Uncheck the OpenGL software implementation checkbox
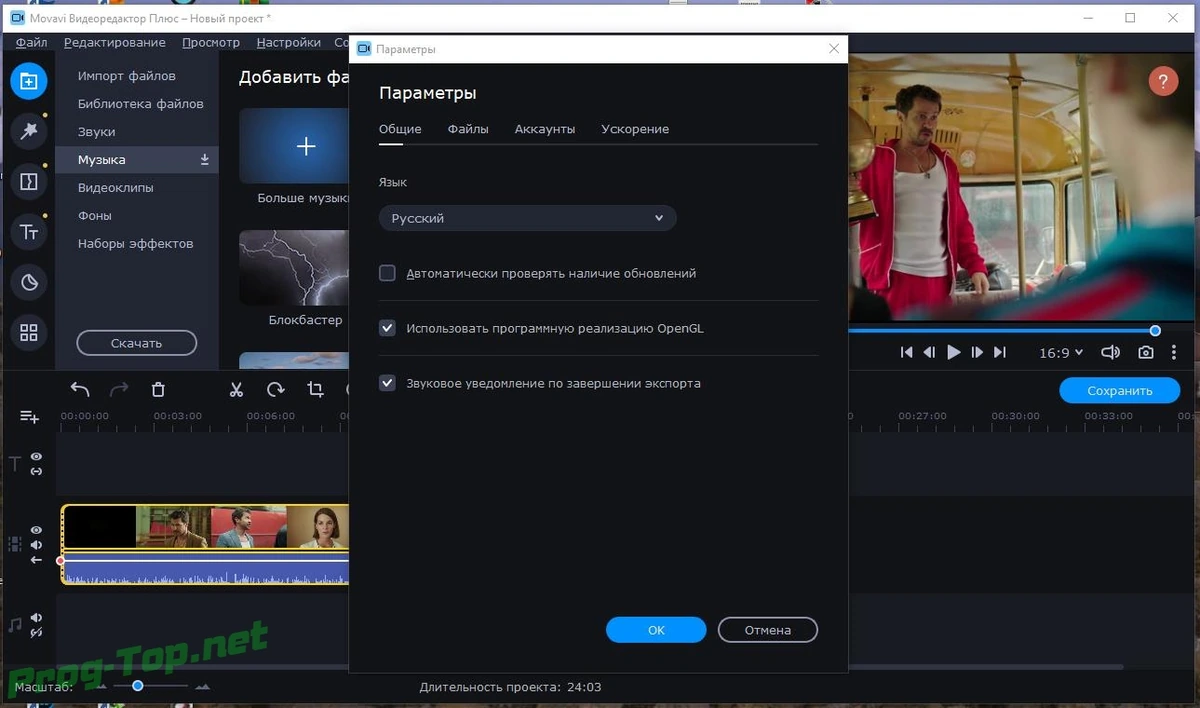Image resolution: width=1200 pixels, height=708 pixels. point(387,328)
